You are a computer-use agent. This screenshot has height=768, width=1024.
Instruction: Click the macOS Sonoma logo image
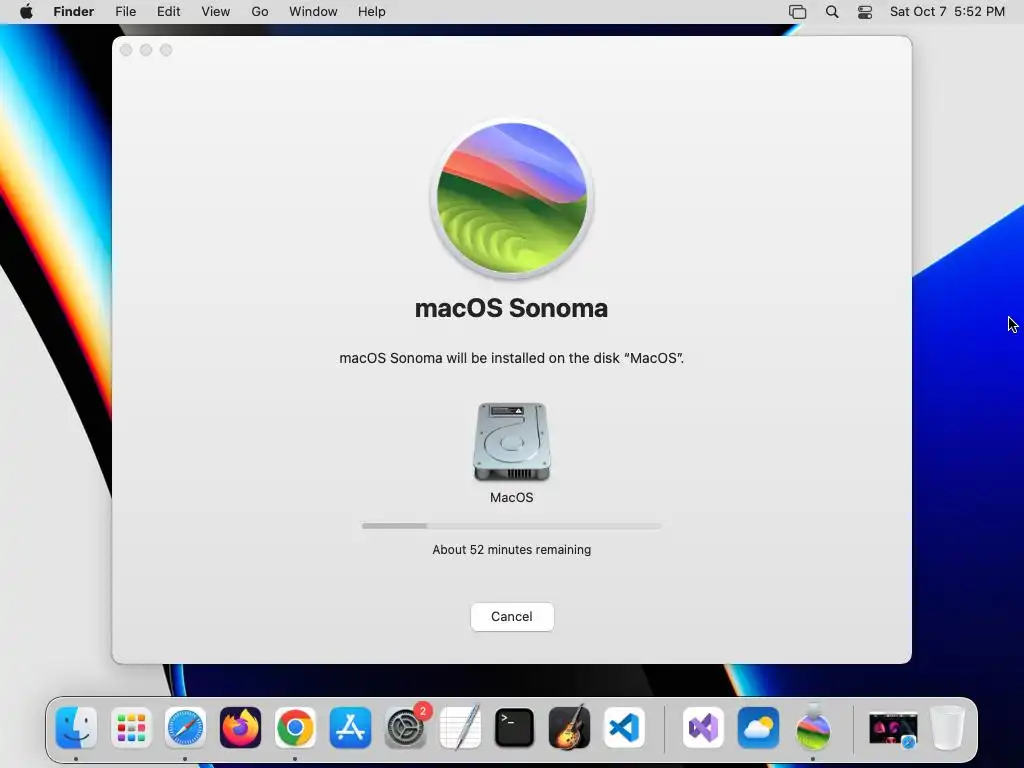511,199
